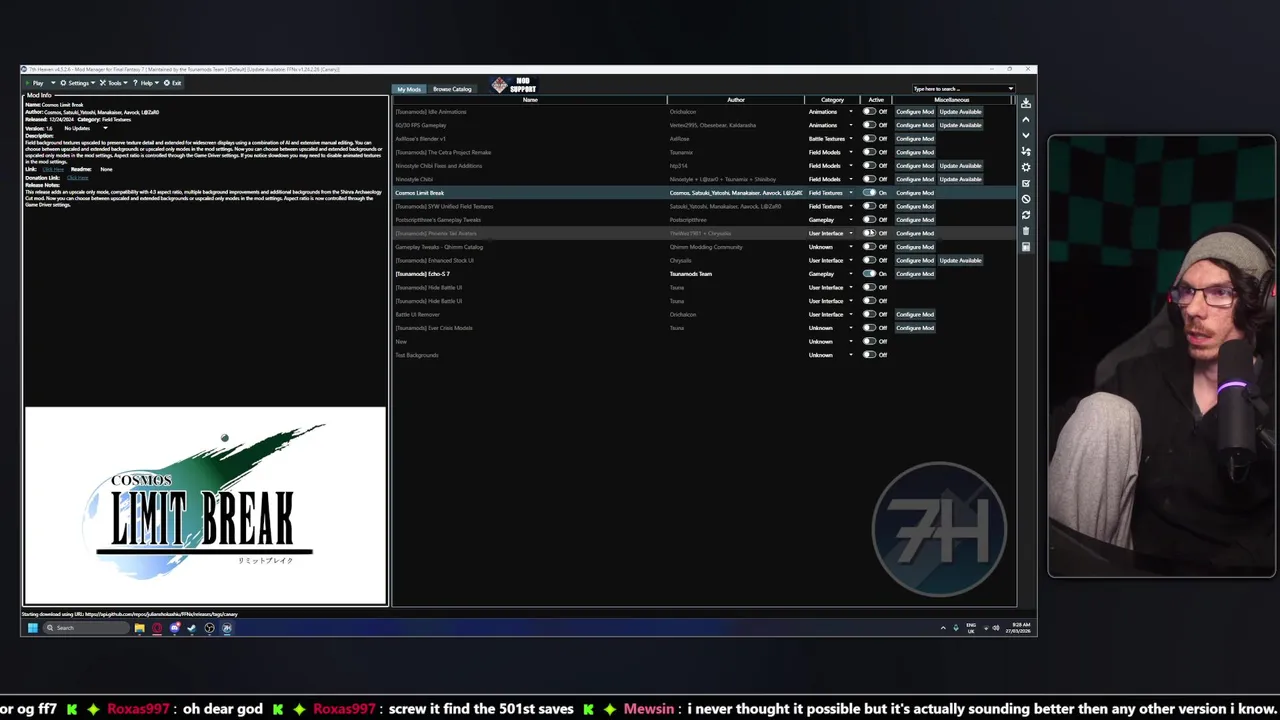Enable [Tsunamods] Idle Animations mod
Image resolution: width=1280 pixels, height=720 pixels.
coord(869,112)
